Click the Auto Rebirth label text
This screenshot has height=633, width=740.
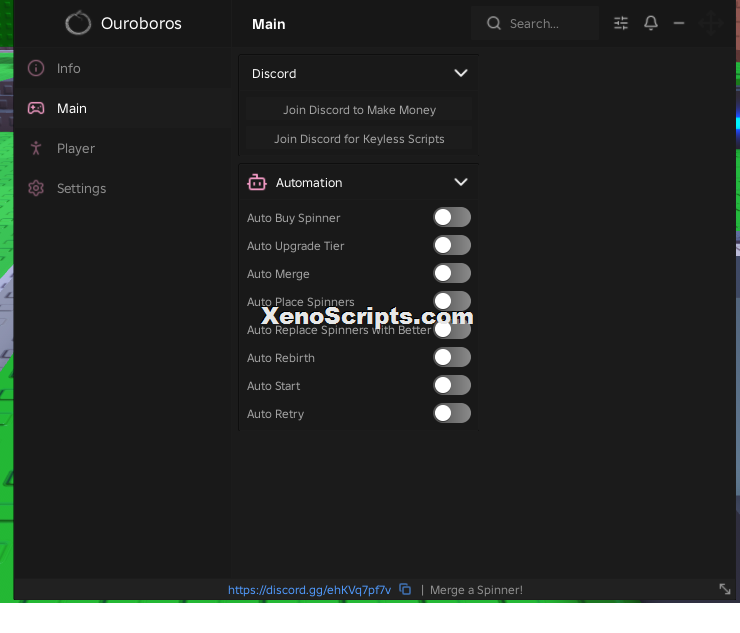[x=280, y=358]
